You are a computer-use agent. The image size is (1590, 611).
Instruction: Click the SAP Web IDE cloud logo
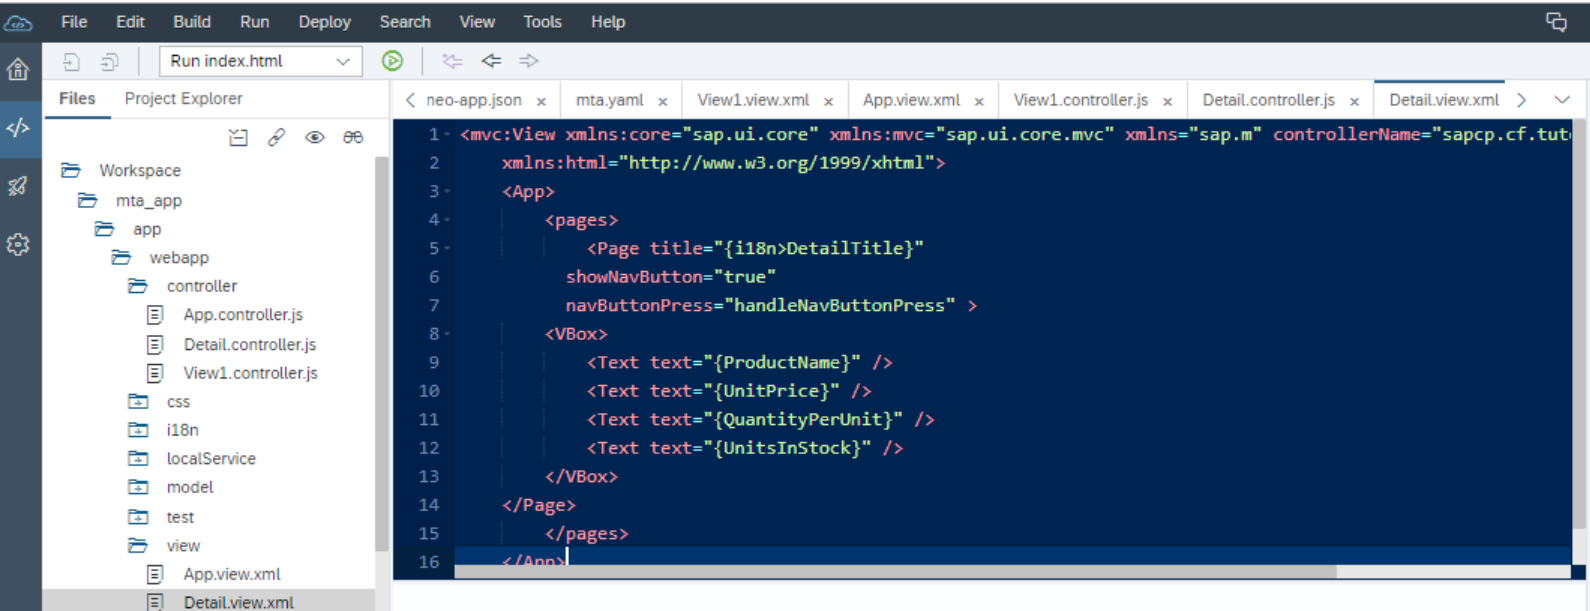[18, 22]
